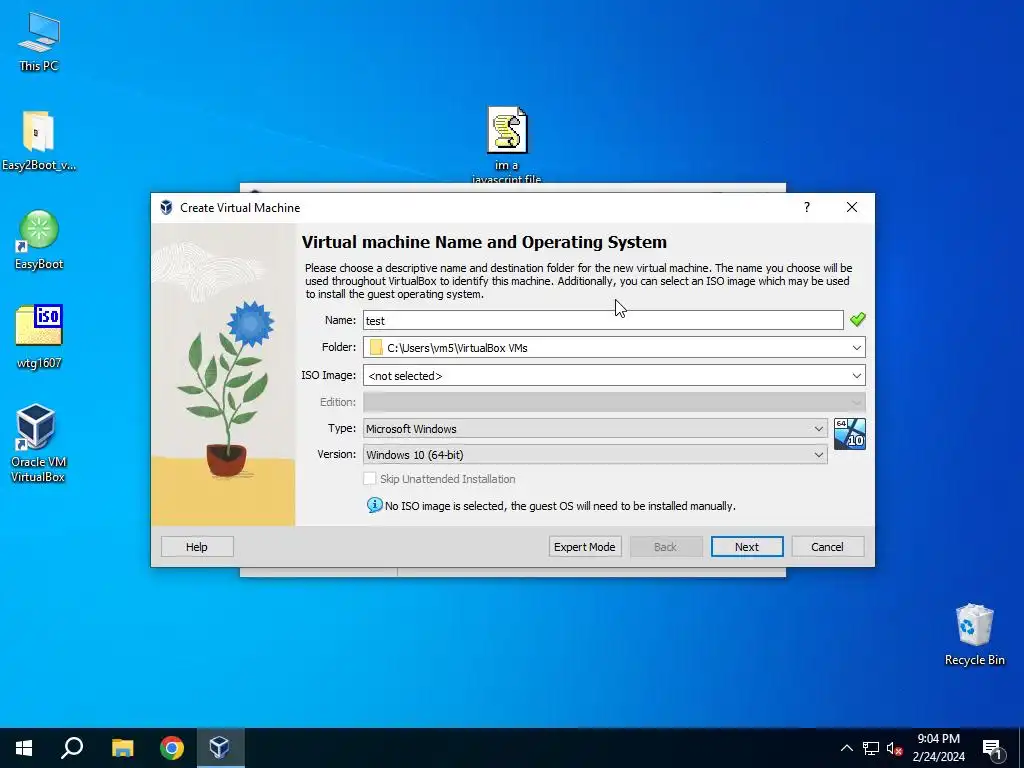Open taskbar Search
Screen dimensions: 1024x768
pos(72,748)
